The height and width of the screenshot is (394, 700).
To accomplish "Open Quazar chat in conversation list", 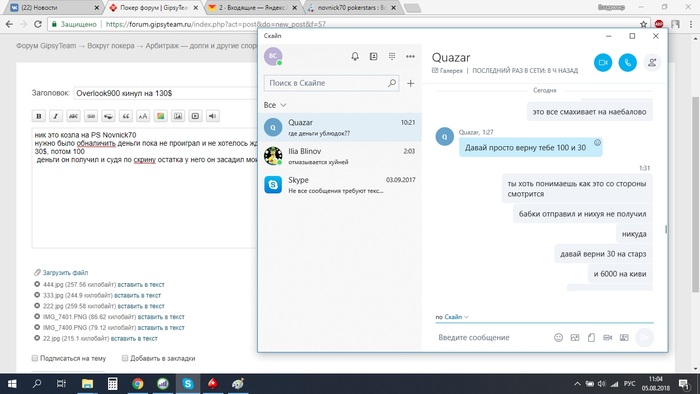I will [340, 128].
